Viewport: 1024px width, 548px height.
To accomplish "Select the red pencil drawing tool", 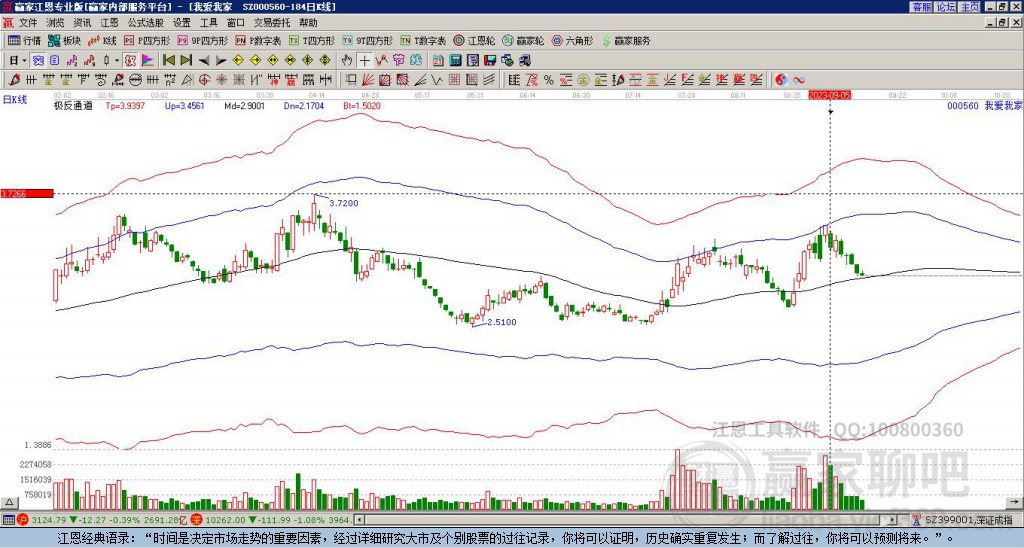I will (14, 80).
